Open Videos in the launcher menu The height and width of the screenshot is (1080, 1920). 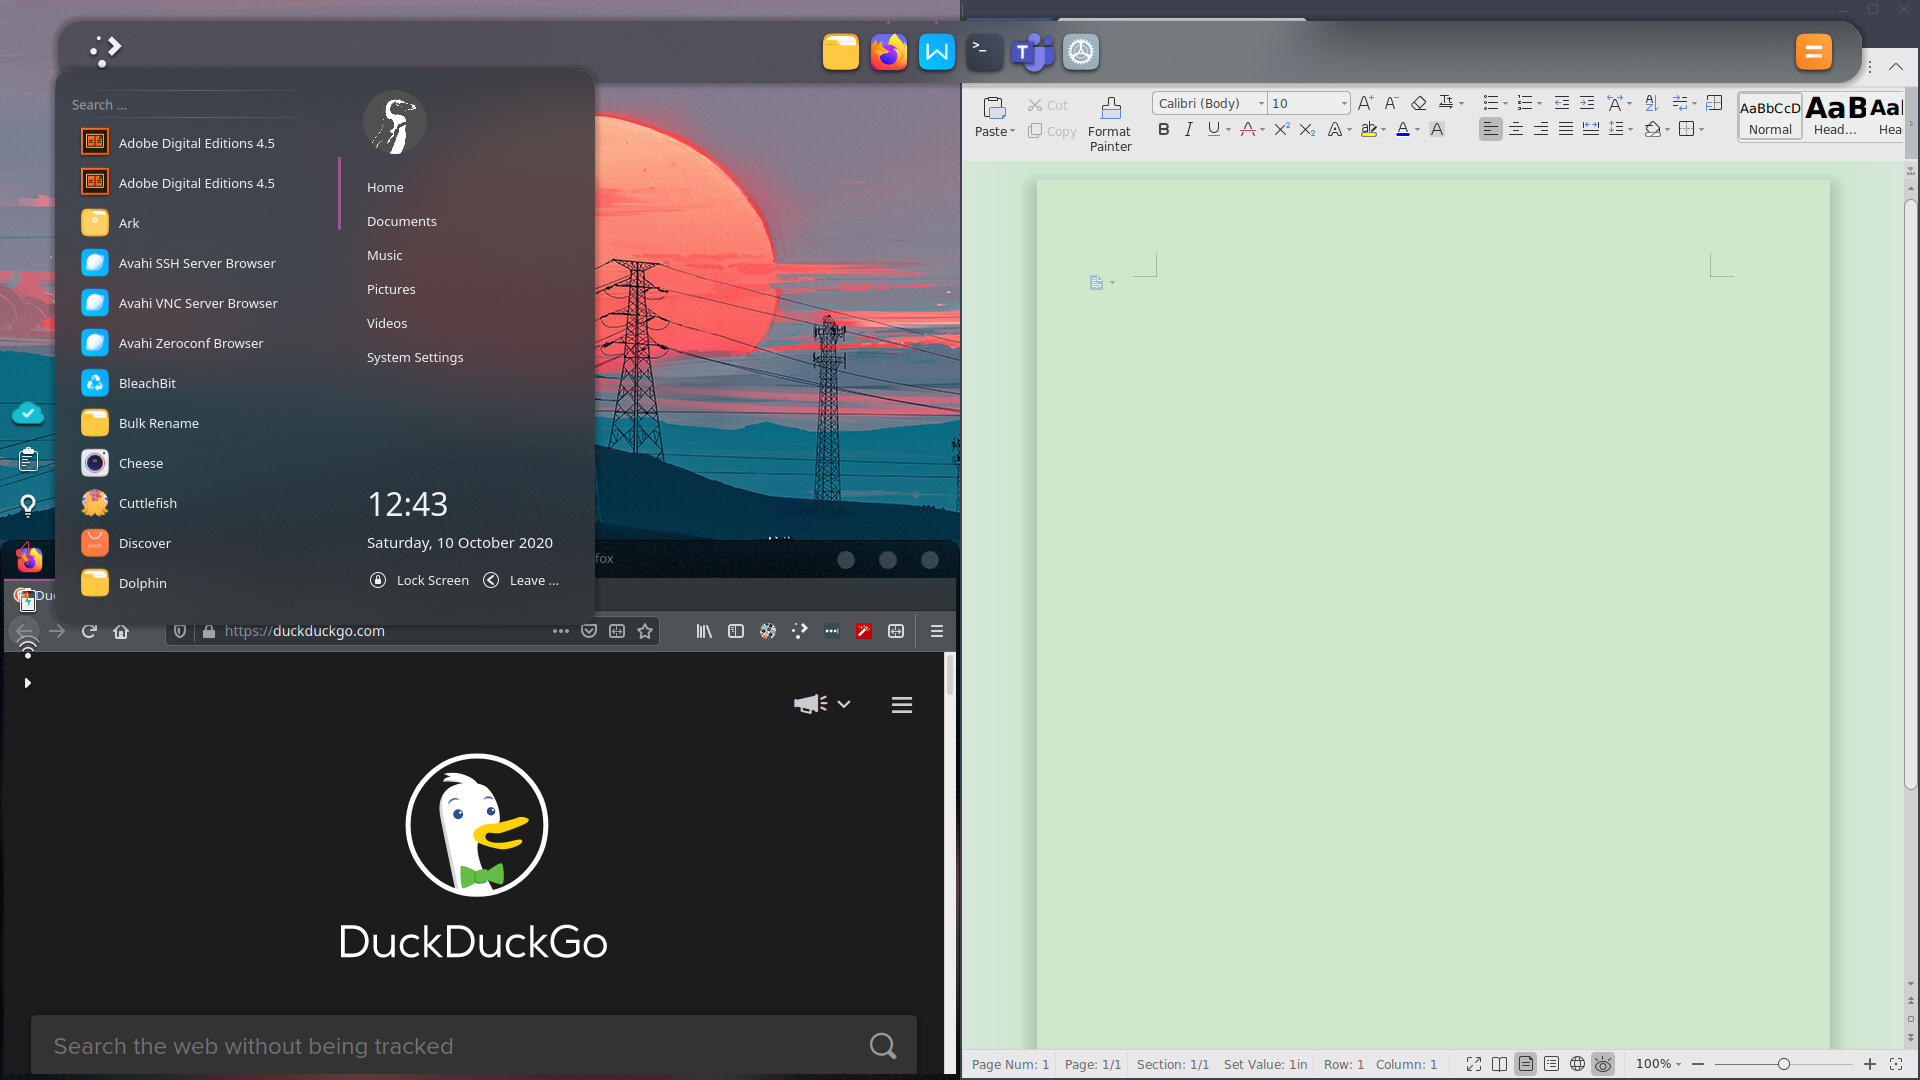click(x=387, y=323)
